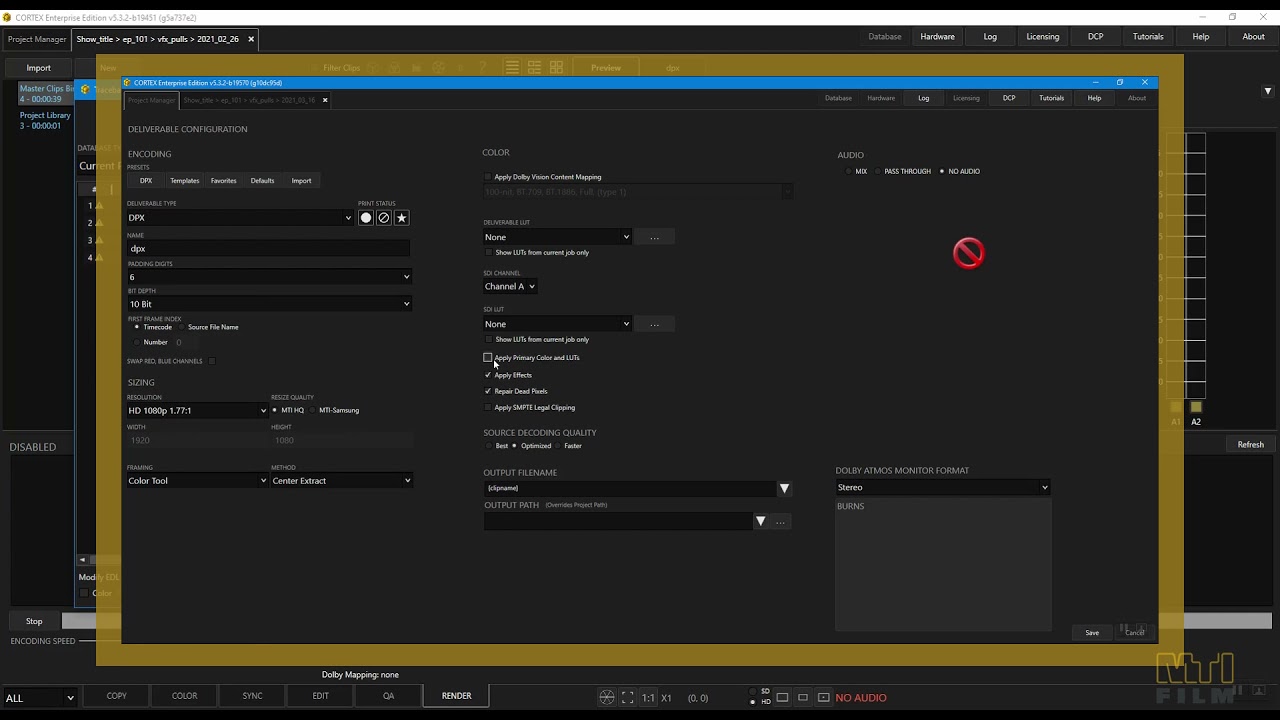The height and width of the screenshot is (720, 1280).
Task: Click the circle print status icon
Action: click(366, 218)
